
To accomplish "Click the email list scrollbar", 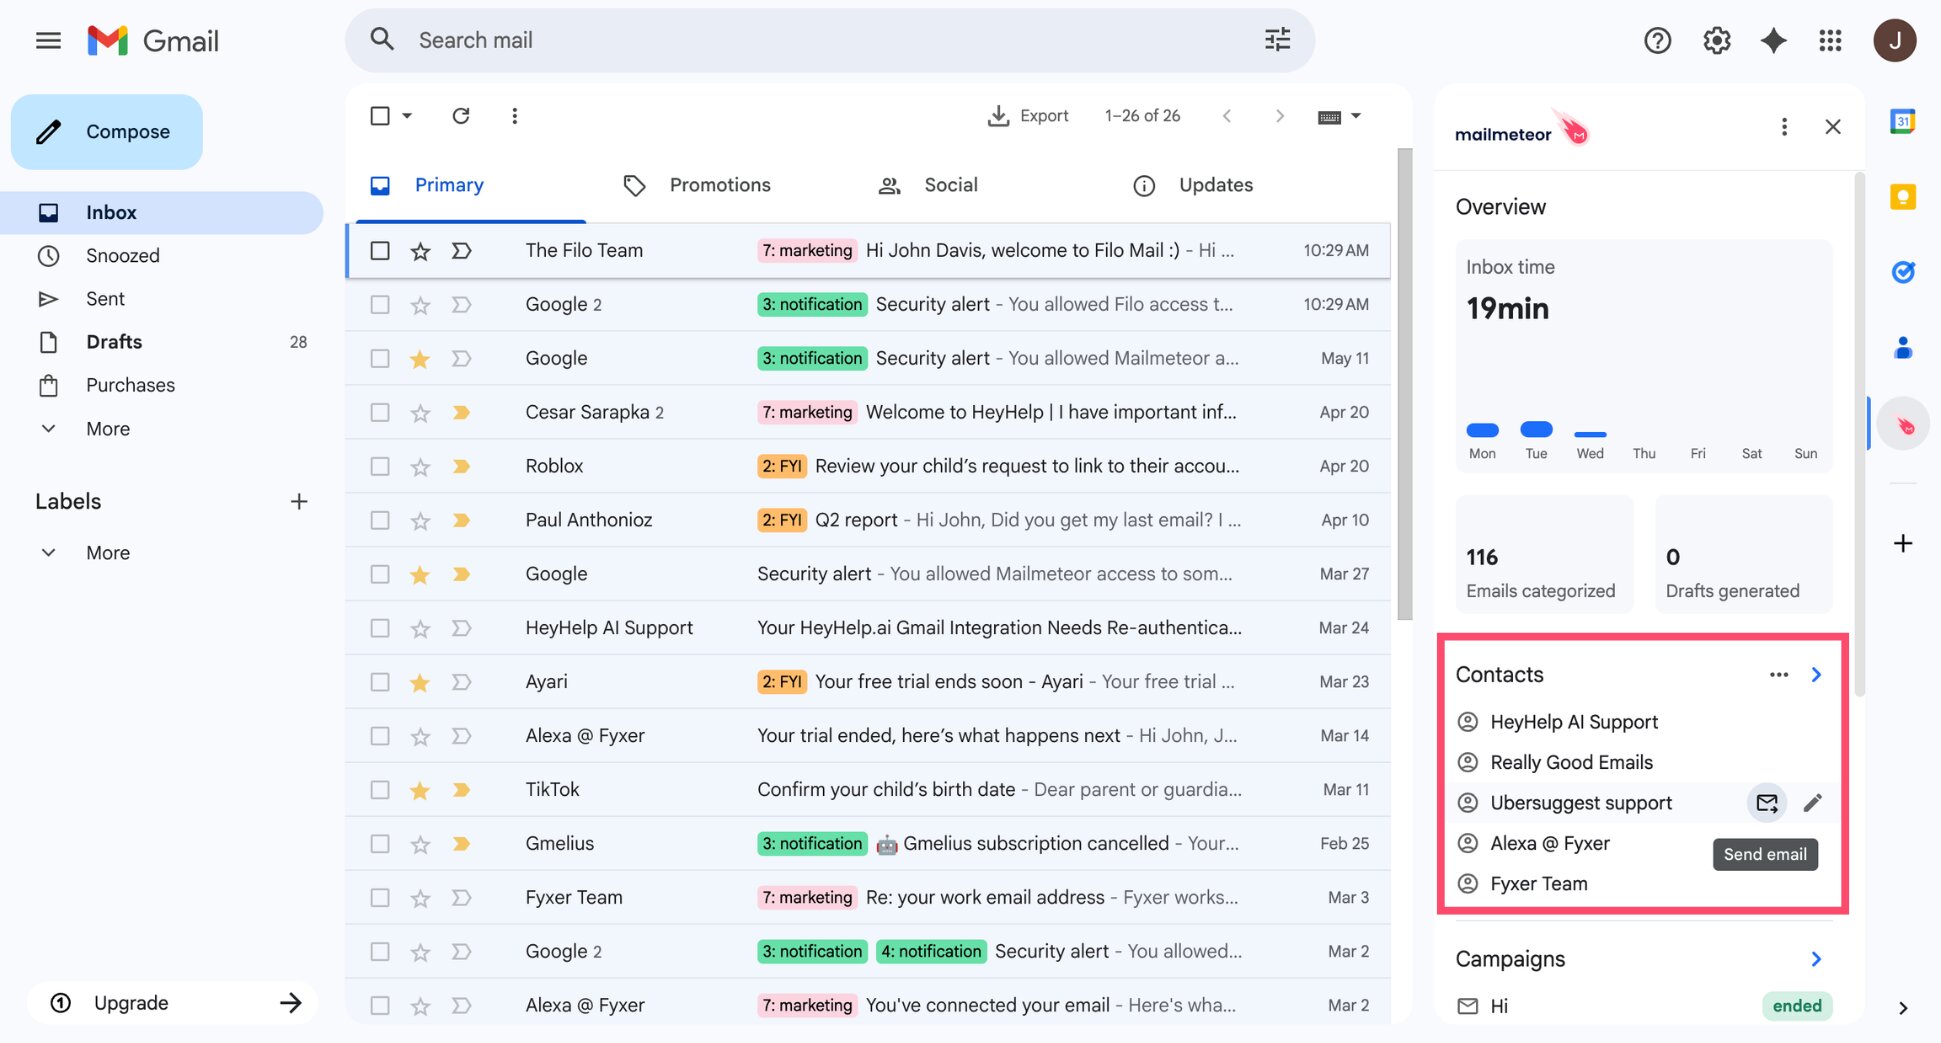I will pos(1404,385).
